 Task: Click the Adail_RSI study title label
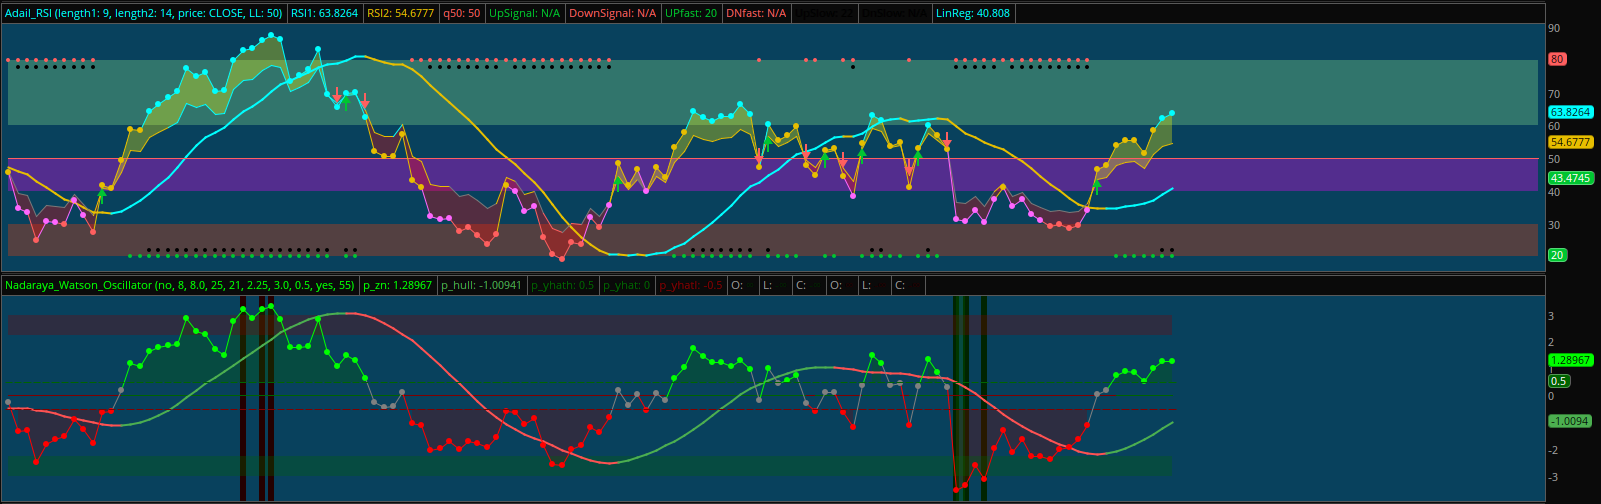click(144, 13)
